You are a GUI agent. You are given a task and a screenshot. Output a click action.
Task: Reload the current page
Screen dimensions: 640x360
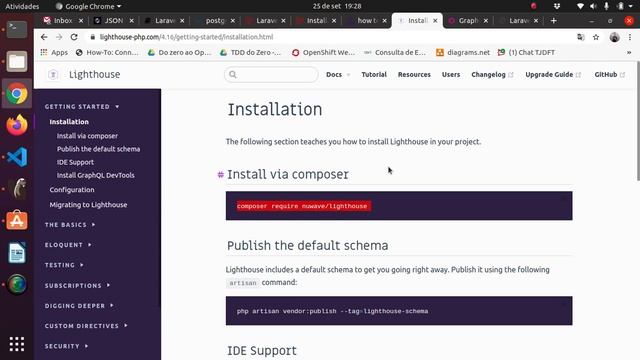pos(74,37)
